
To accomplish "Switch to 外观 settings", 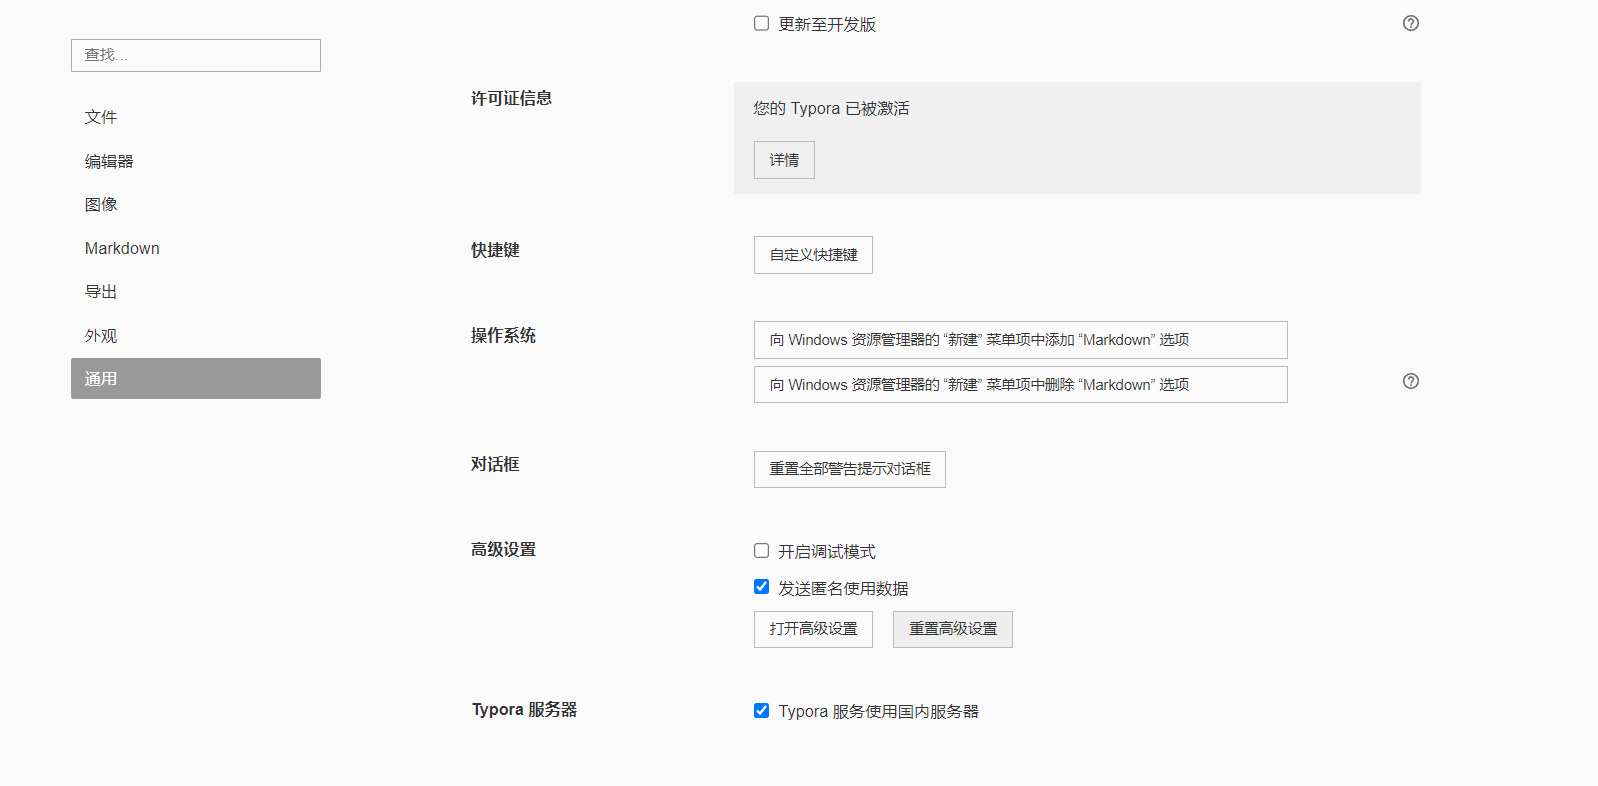I will click(x=101, y=336).
